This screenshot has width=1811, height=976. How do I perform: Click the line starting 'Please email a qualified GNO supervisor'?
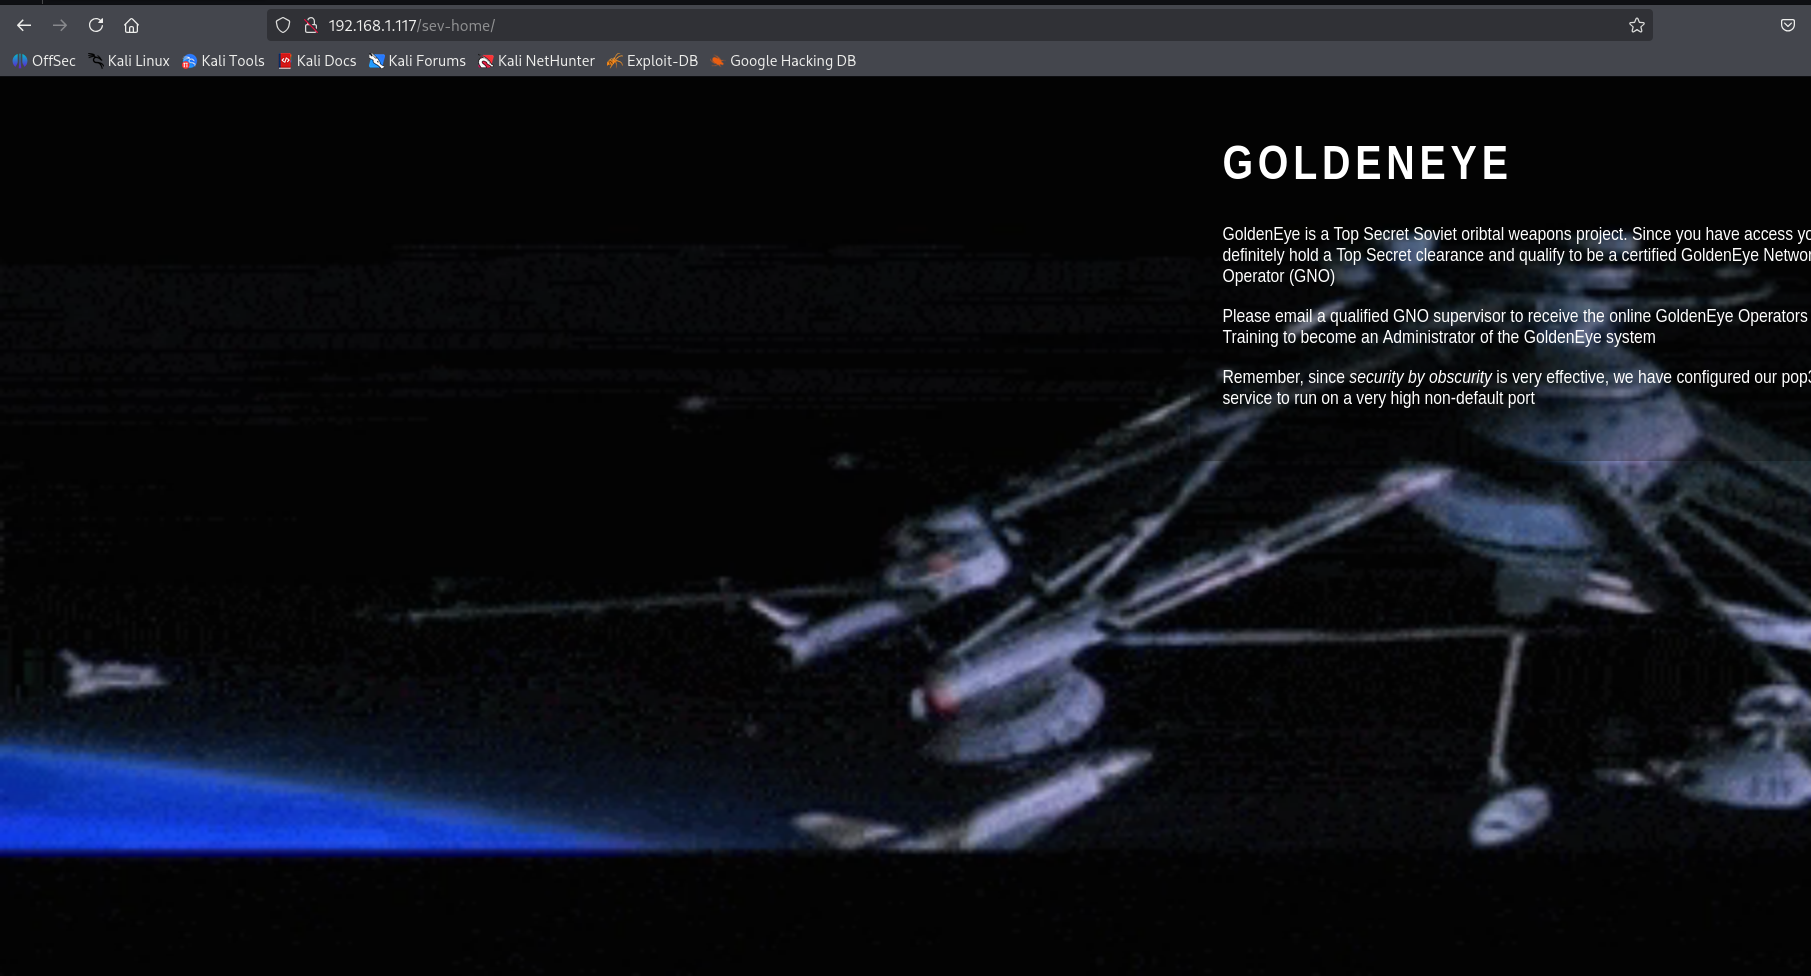click(1515, 316)
